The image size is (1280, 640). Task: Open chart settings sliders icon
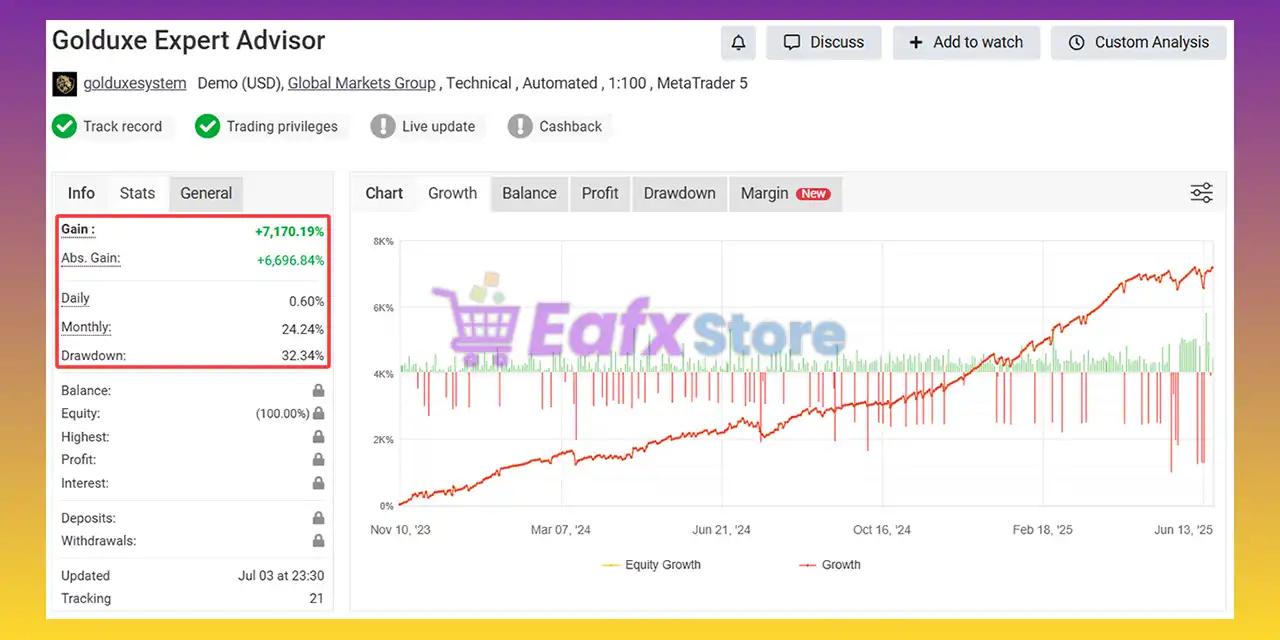coord(1201,194)
